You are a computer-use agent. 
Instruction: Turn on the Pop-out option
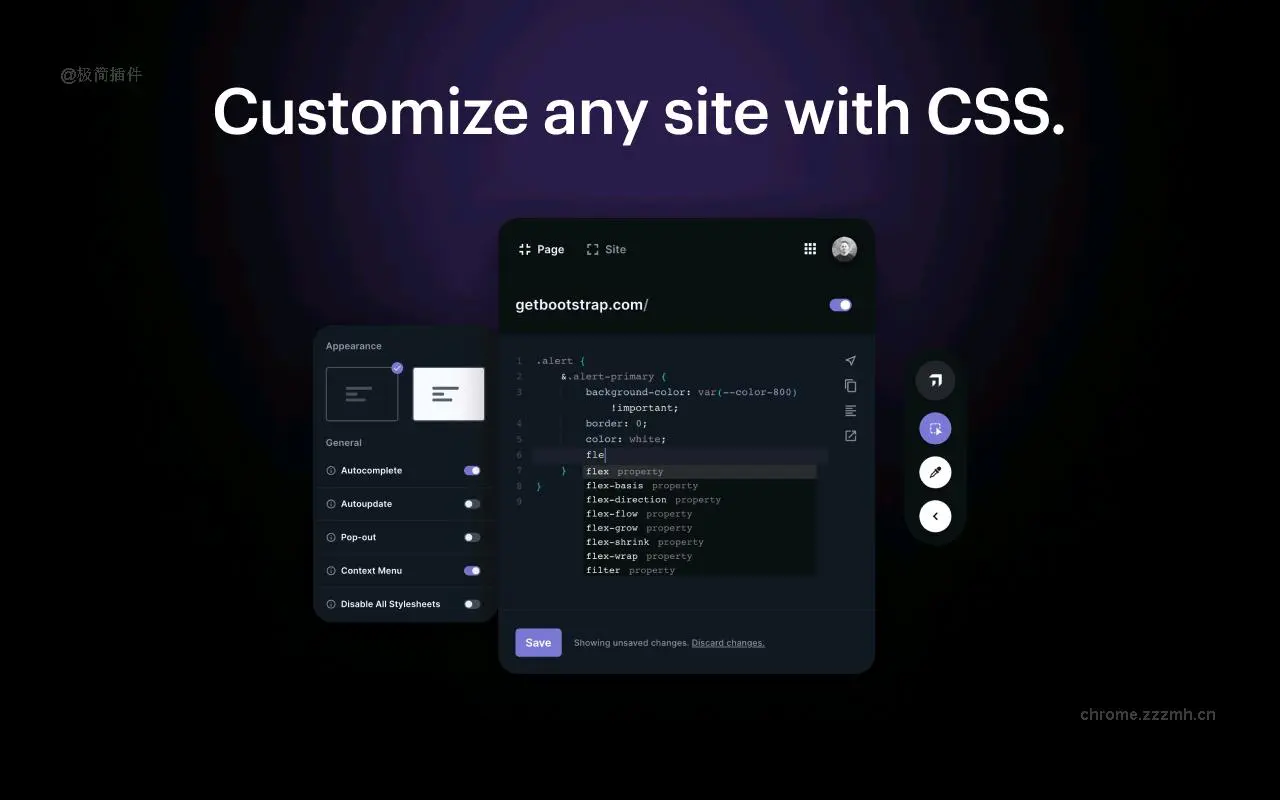(471, 537)
